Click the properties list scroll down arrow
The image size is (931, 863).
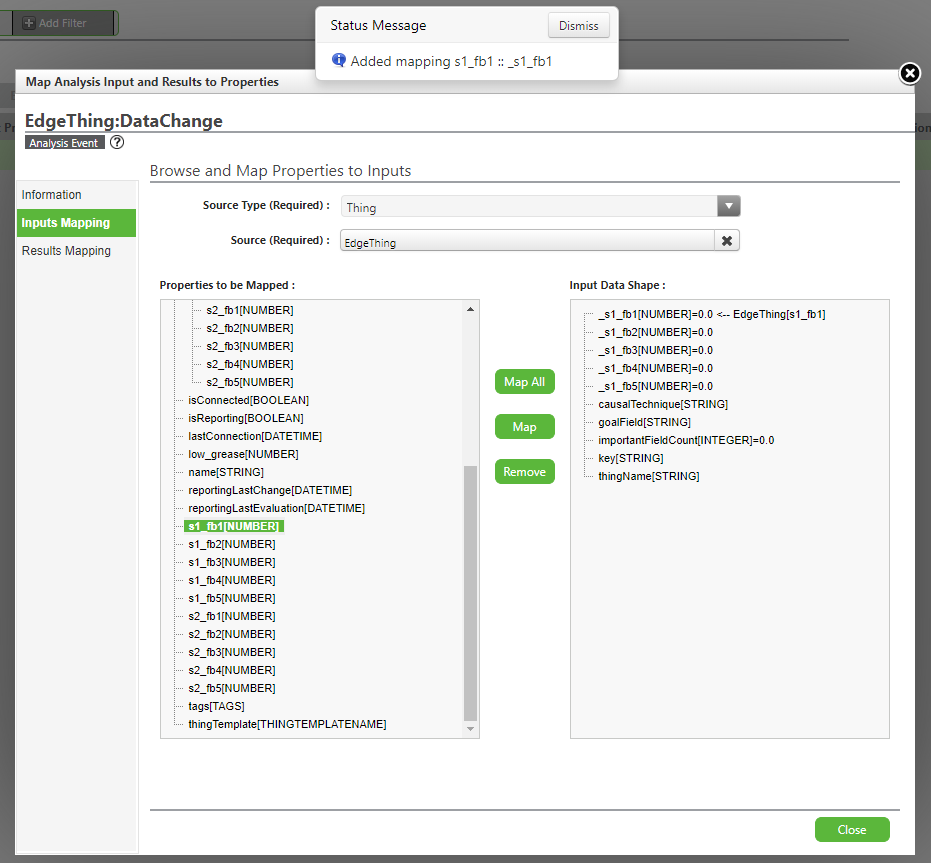click(x=470, y=729)
